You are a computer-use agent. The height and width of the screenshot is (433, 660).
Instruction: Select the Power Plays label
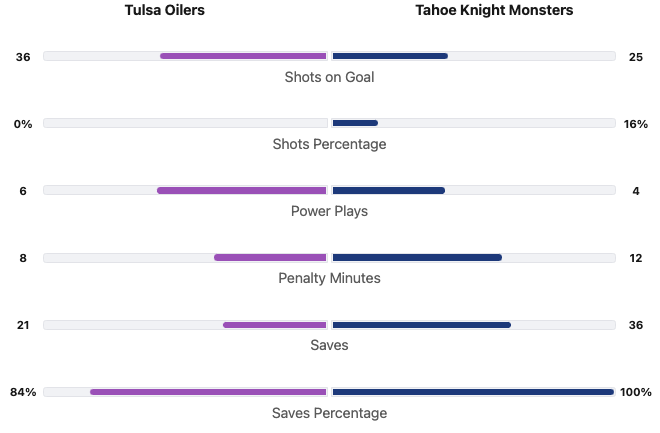(329, 211)
